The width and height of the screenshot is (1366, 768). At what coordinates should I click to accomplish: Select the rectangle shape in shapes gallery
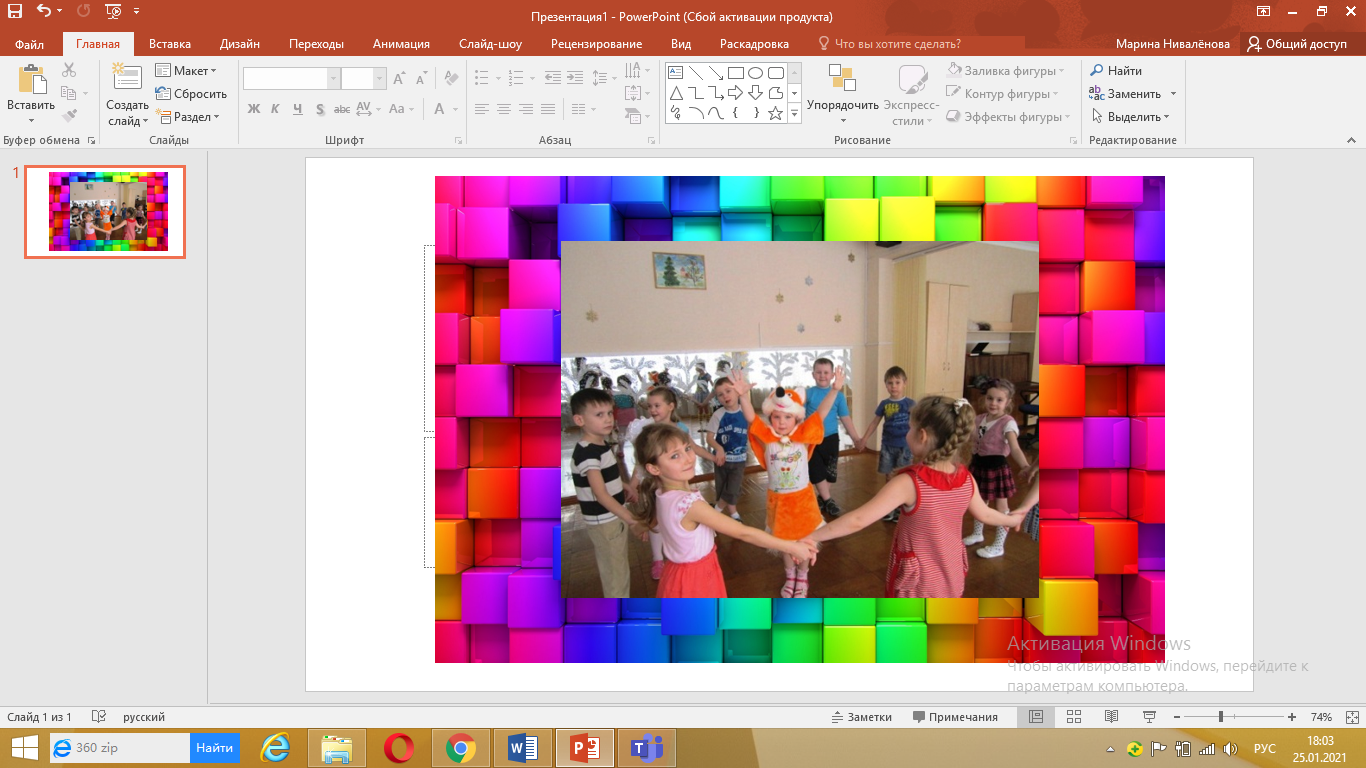[735, 72]
